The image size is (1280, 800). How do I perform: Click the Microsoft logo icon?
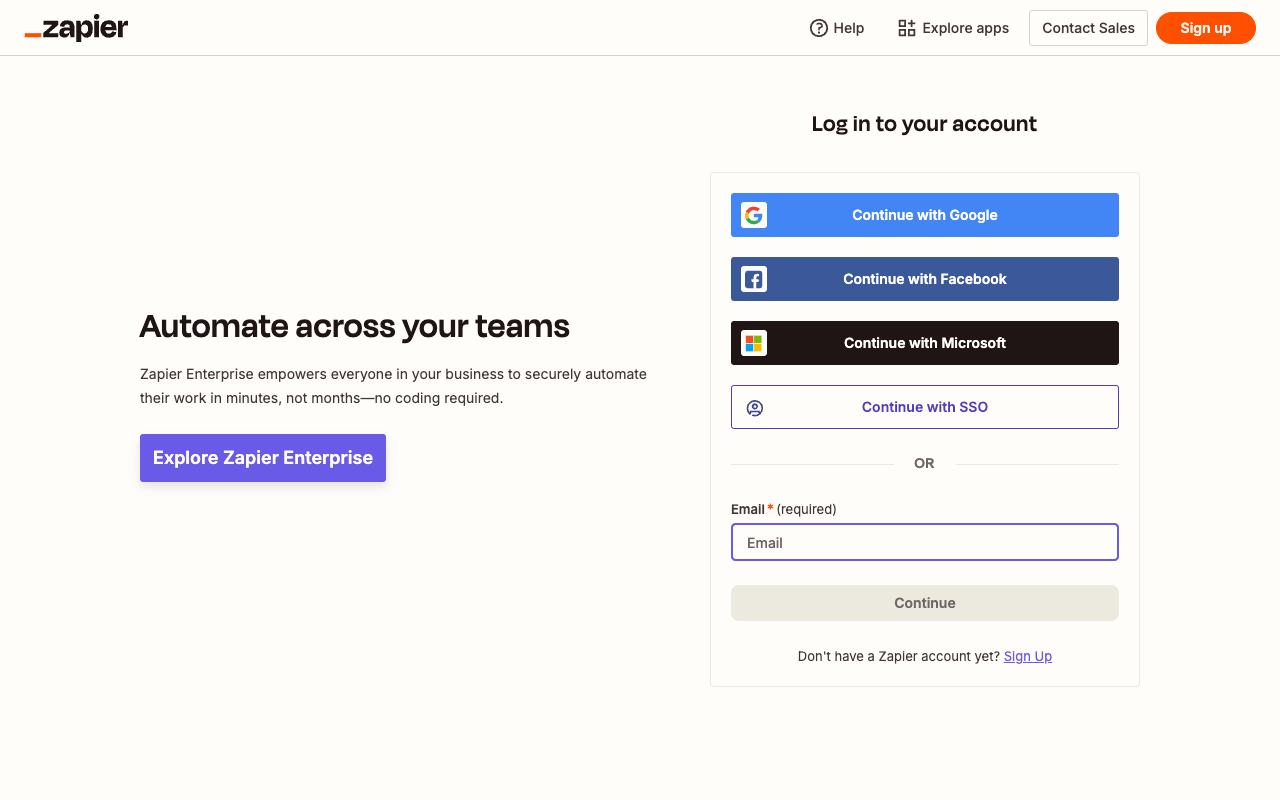click(754, 343)
